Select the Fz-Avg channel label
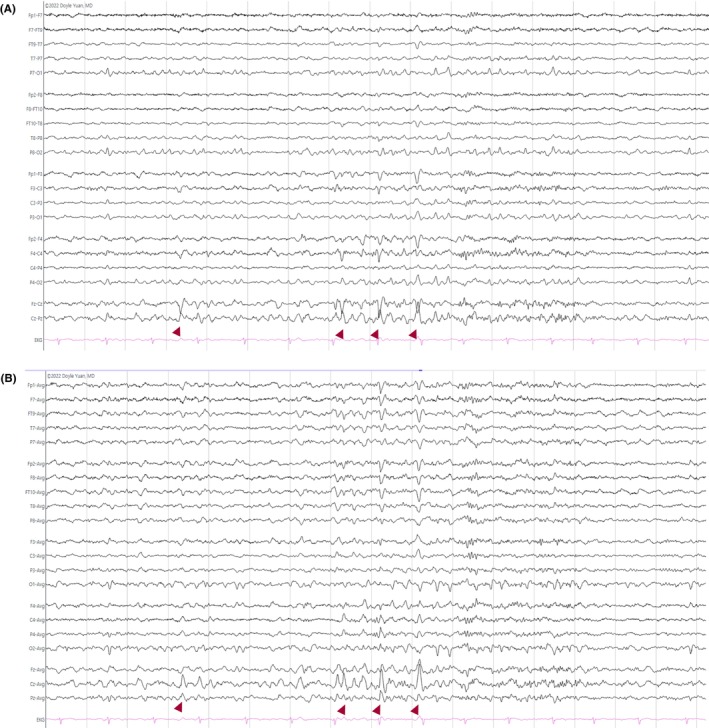The width and height of the screenshot is (709, 728). (37, 670)
